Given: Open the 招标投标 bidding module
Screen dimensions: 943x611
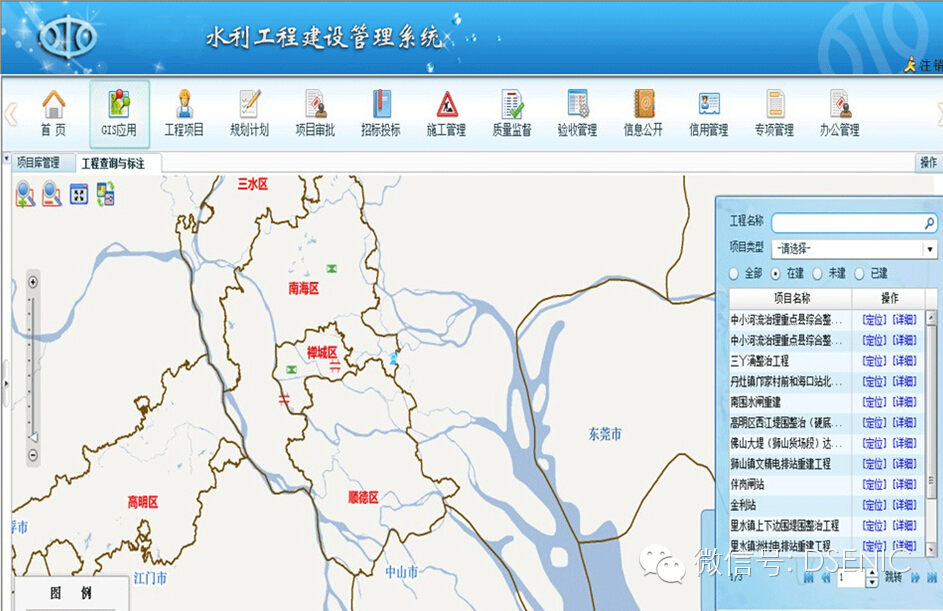Looking at the screenshot, I should [x=380, y=113].
